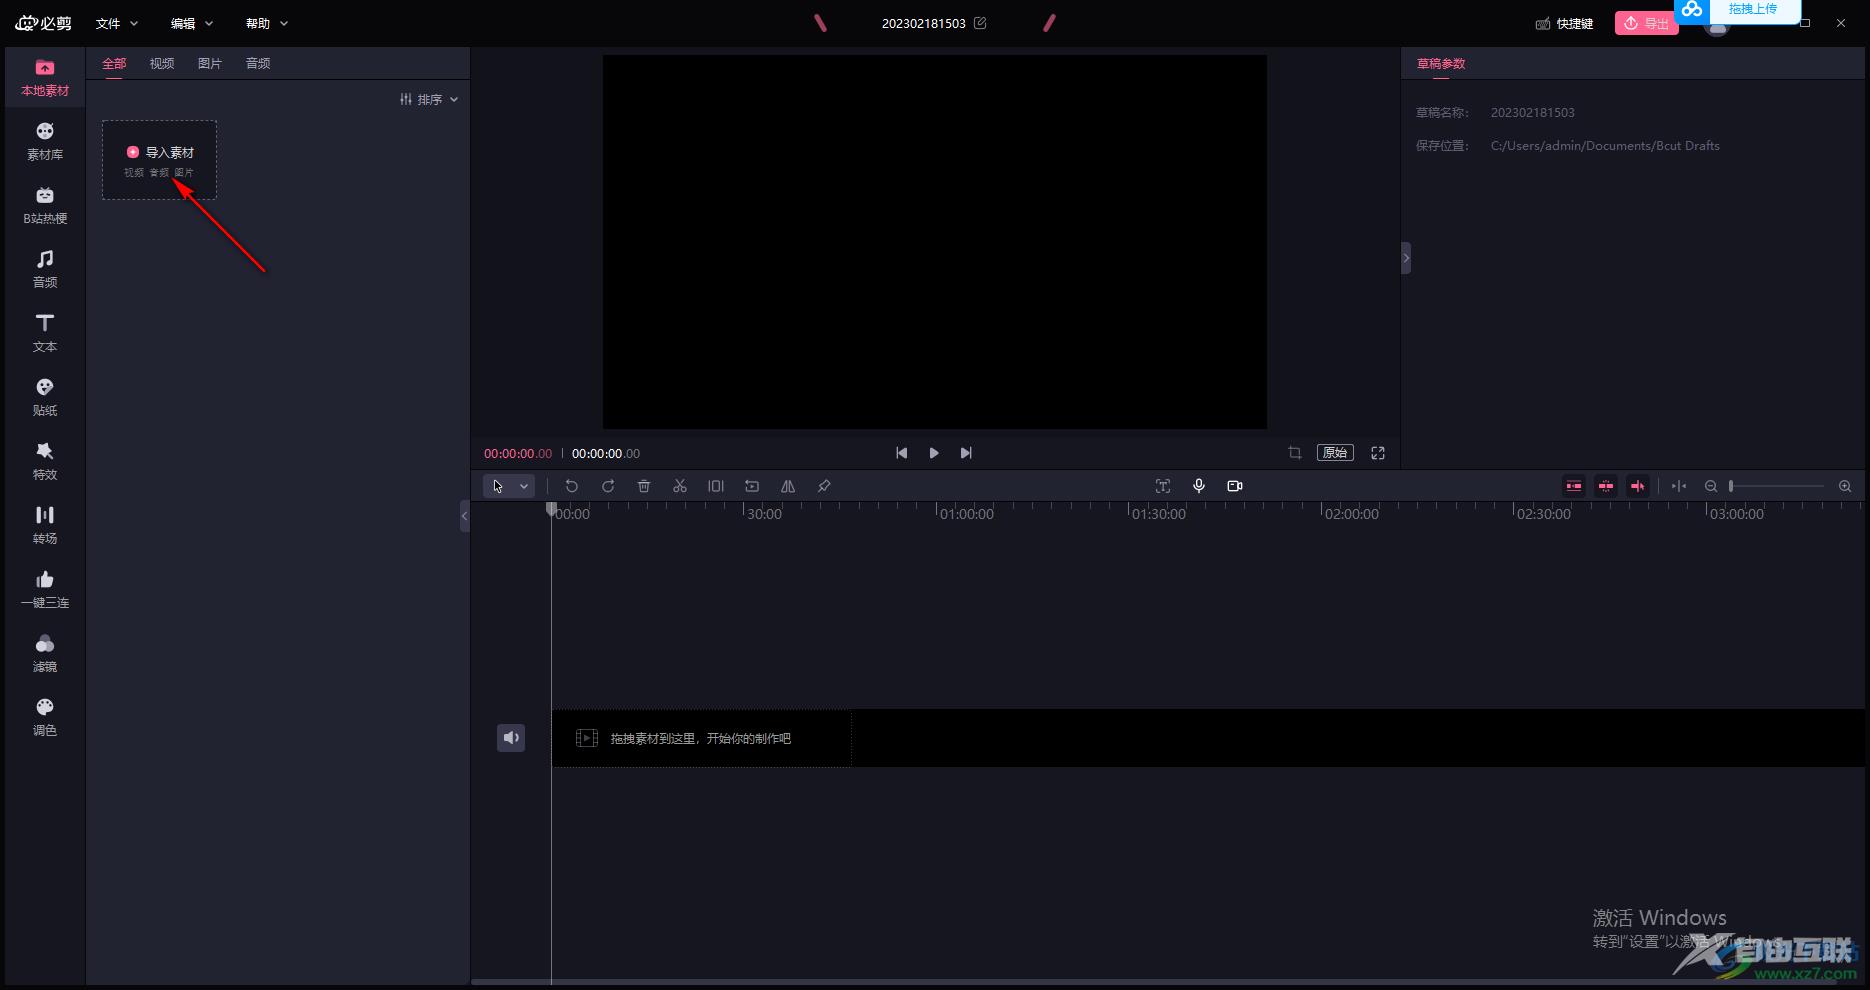
Task: Click the reverse playback icon in timeline toolbar
Action: coord(752,486)
